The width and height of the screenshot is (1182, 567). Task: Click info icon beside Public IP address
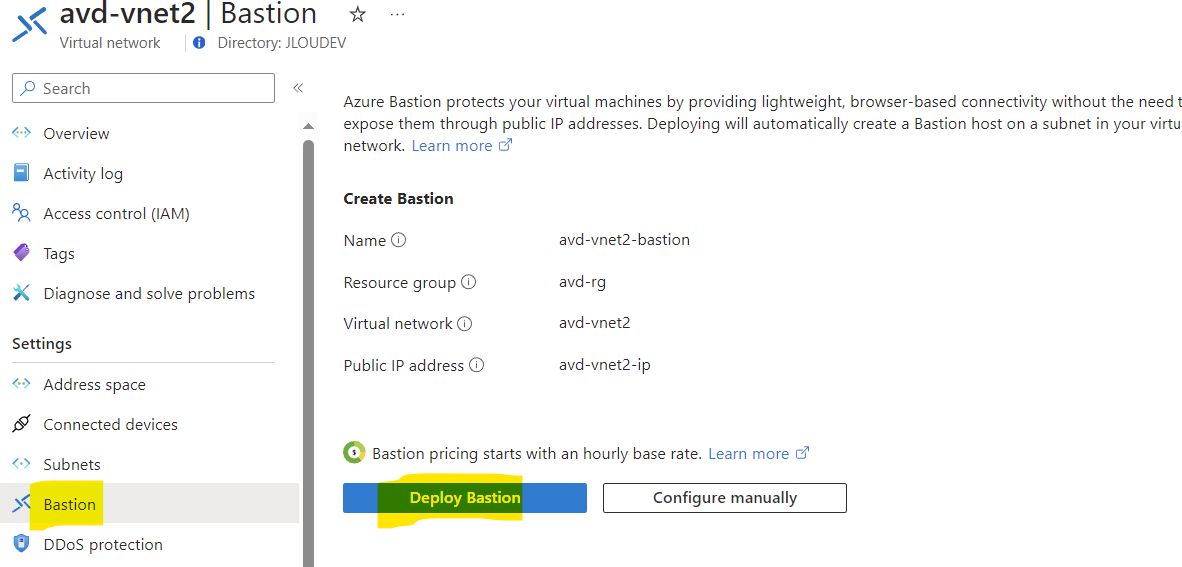click(476, 365)
